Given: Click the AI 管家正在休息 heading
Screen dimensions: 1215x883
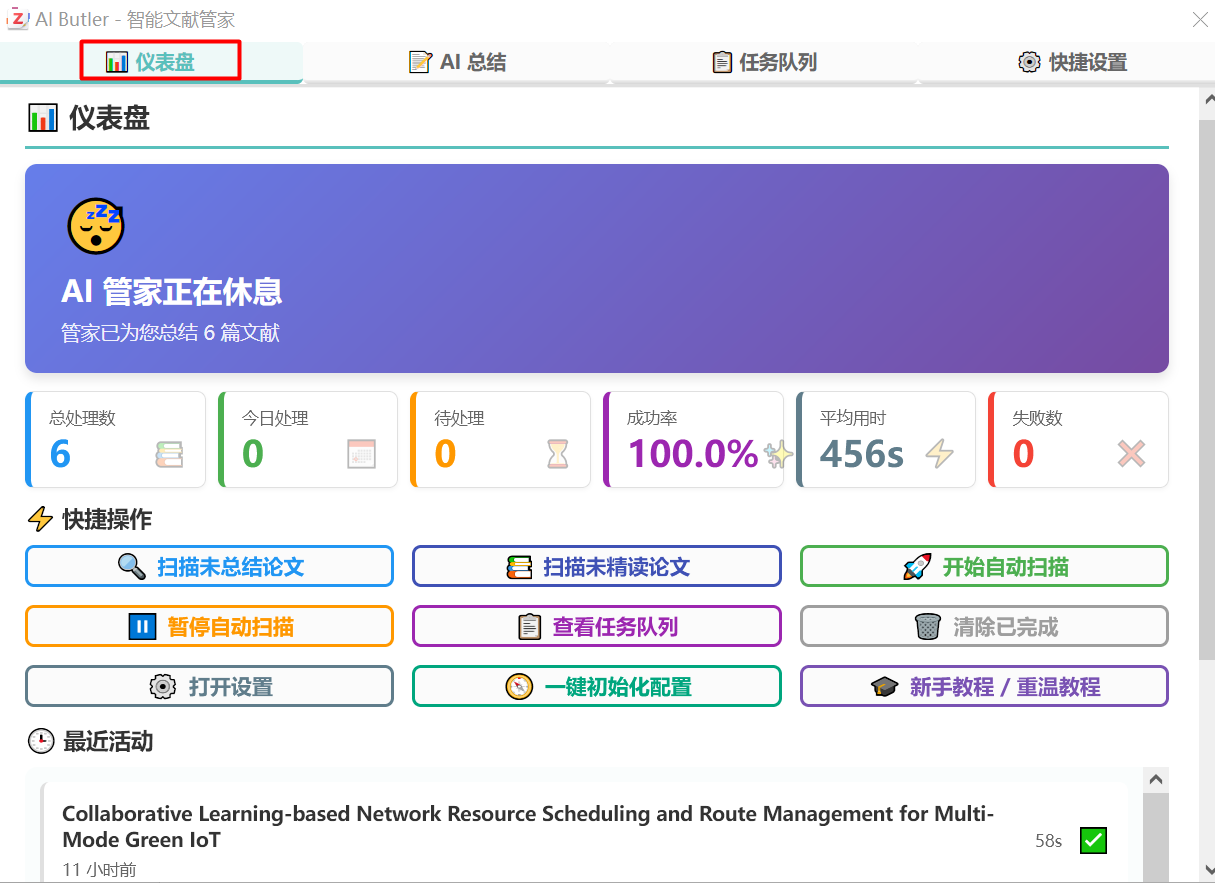Looking at the screenshot, I should tap(171, 291).
